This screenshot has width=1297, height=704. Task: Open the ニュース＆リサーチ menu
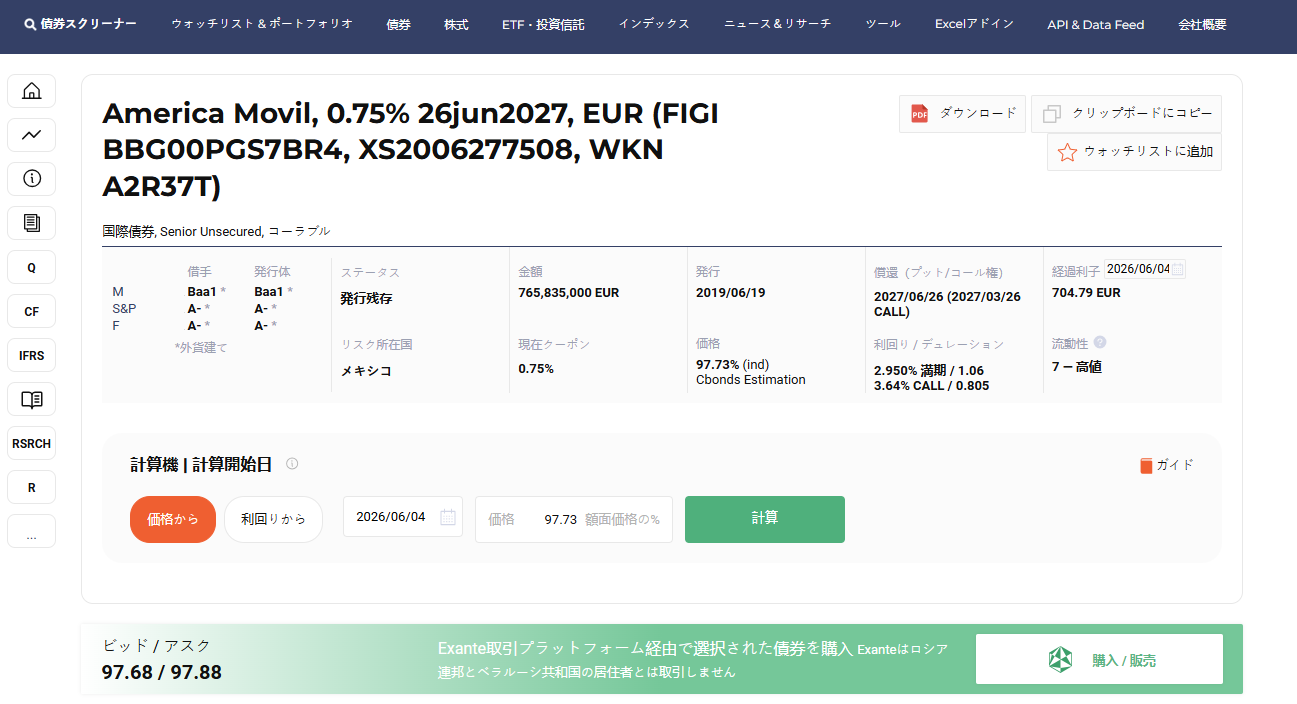[x=777, y=24]
